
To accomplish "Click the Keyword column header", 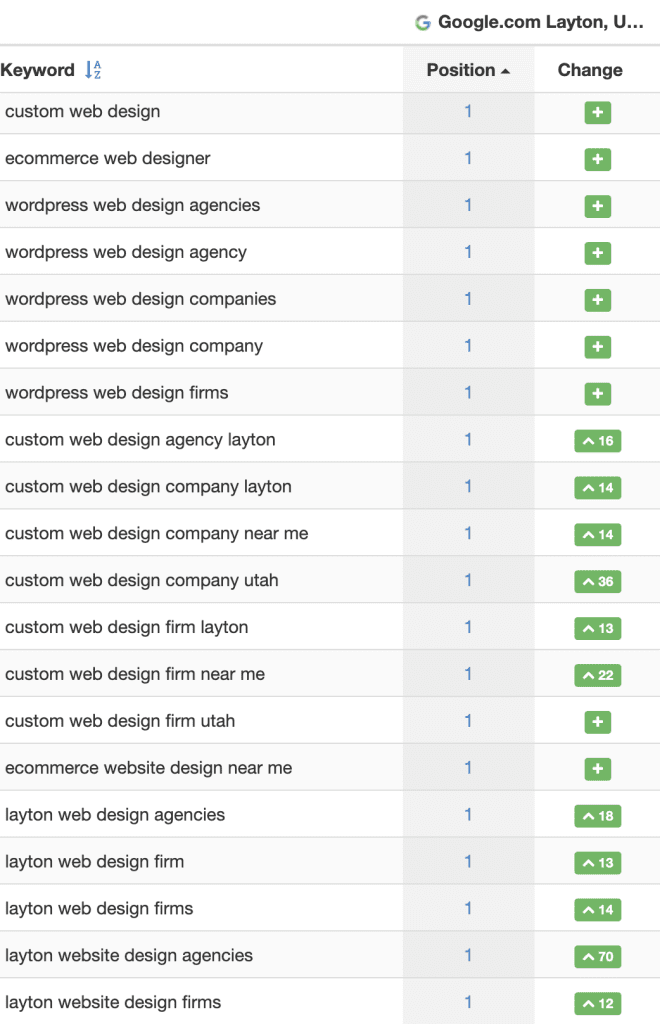I will tap(38, 70).
